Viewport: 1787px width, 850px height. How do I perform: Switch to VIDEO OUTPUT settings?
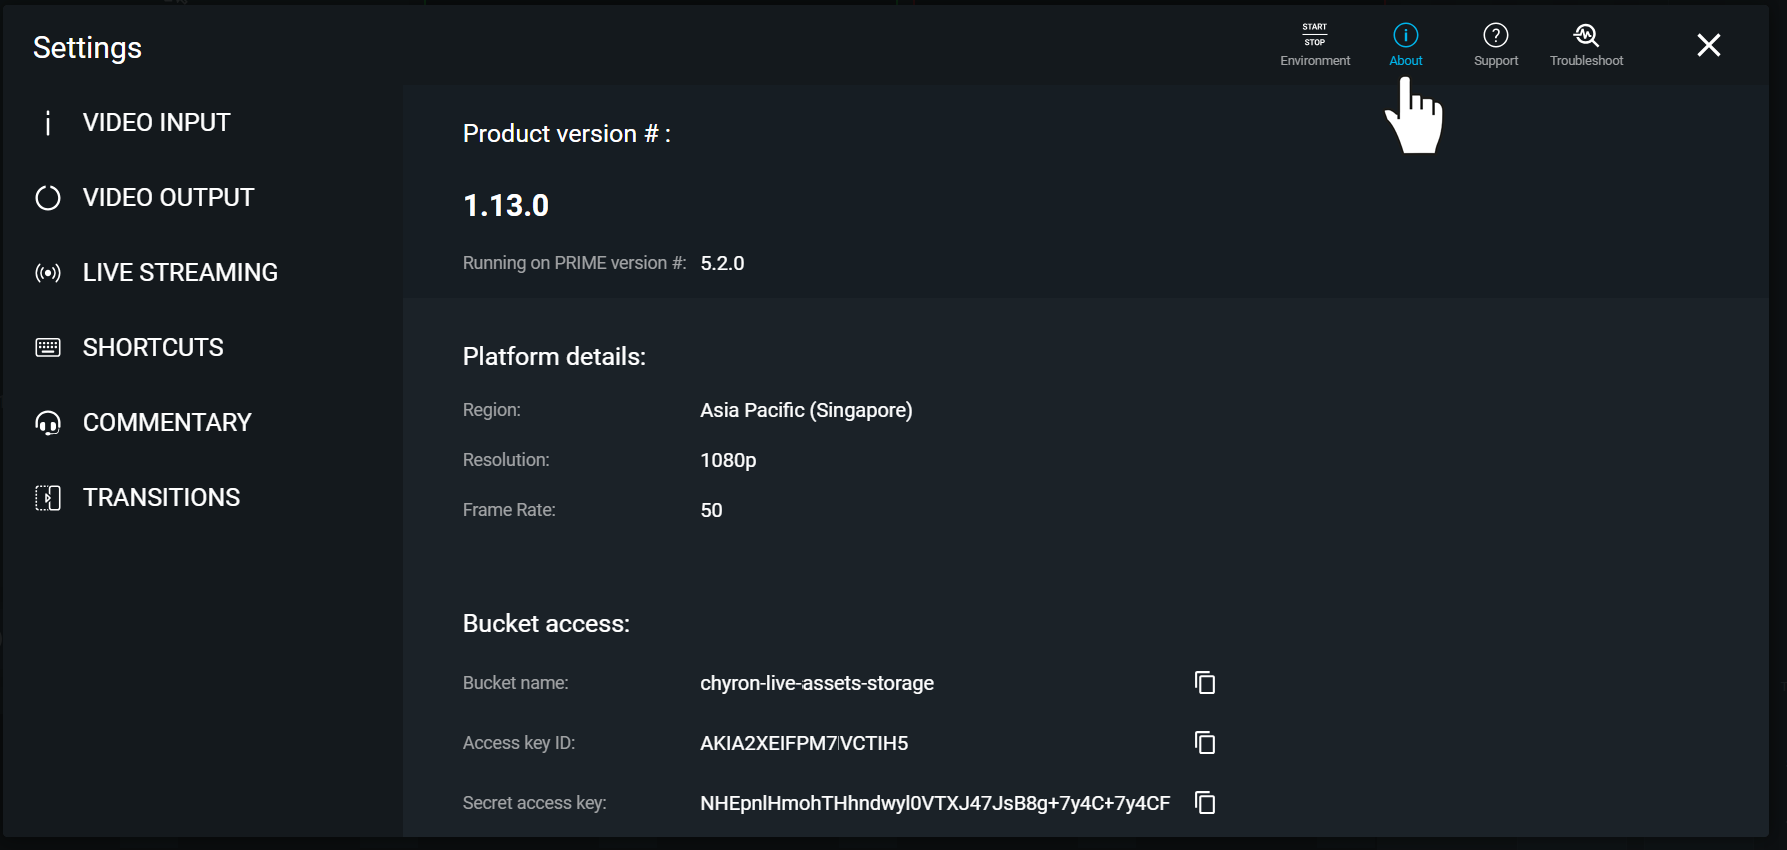[x=168, y=198]
